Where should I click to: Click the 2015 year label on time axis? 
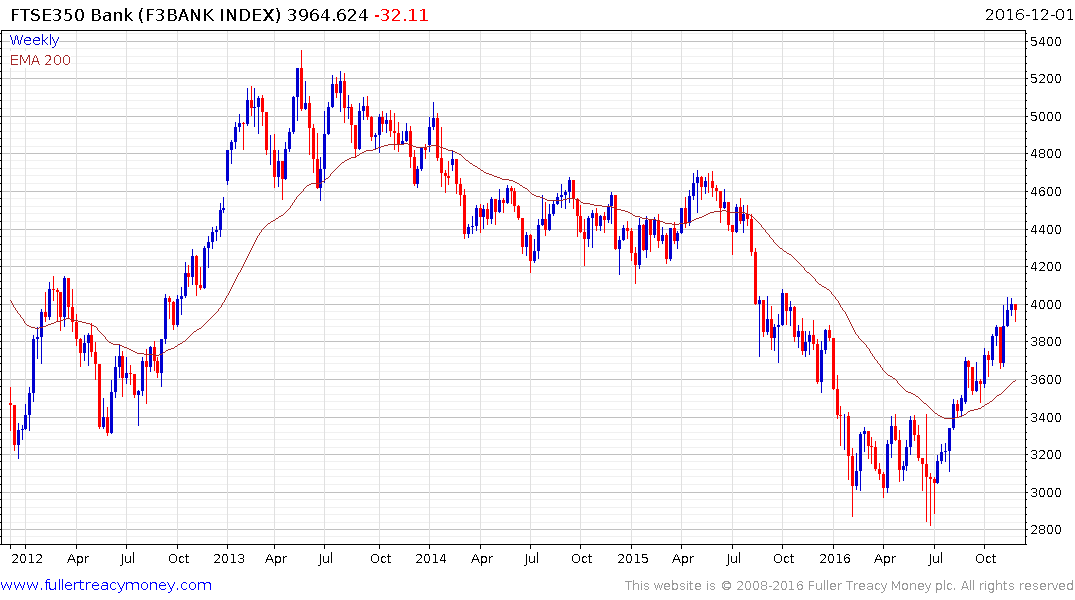[x=632, y=558]
